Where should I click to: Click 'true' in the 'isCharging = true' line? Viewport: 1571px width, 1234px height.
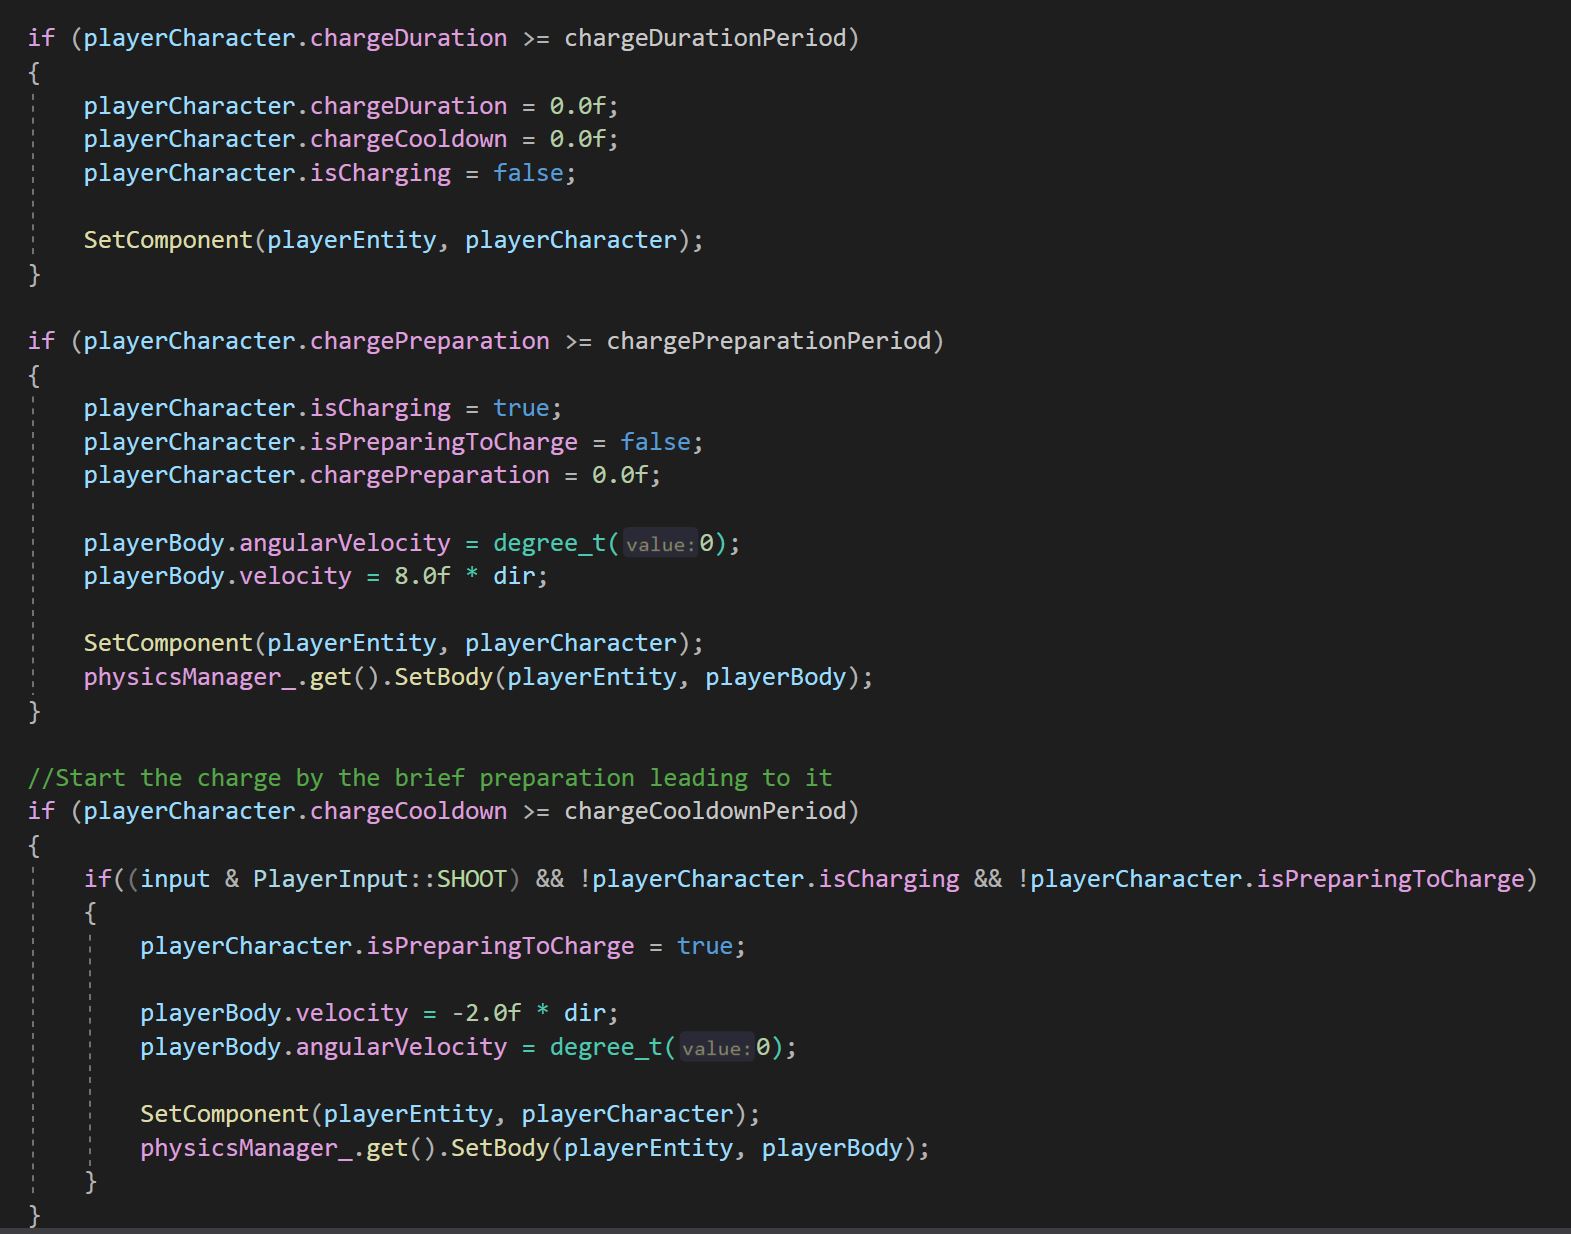(x=521, y=408)
